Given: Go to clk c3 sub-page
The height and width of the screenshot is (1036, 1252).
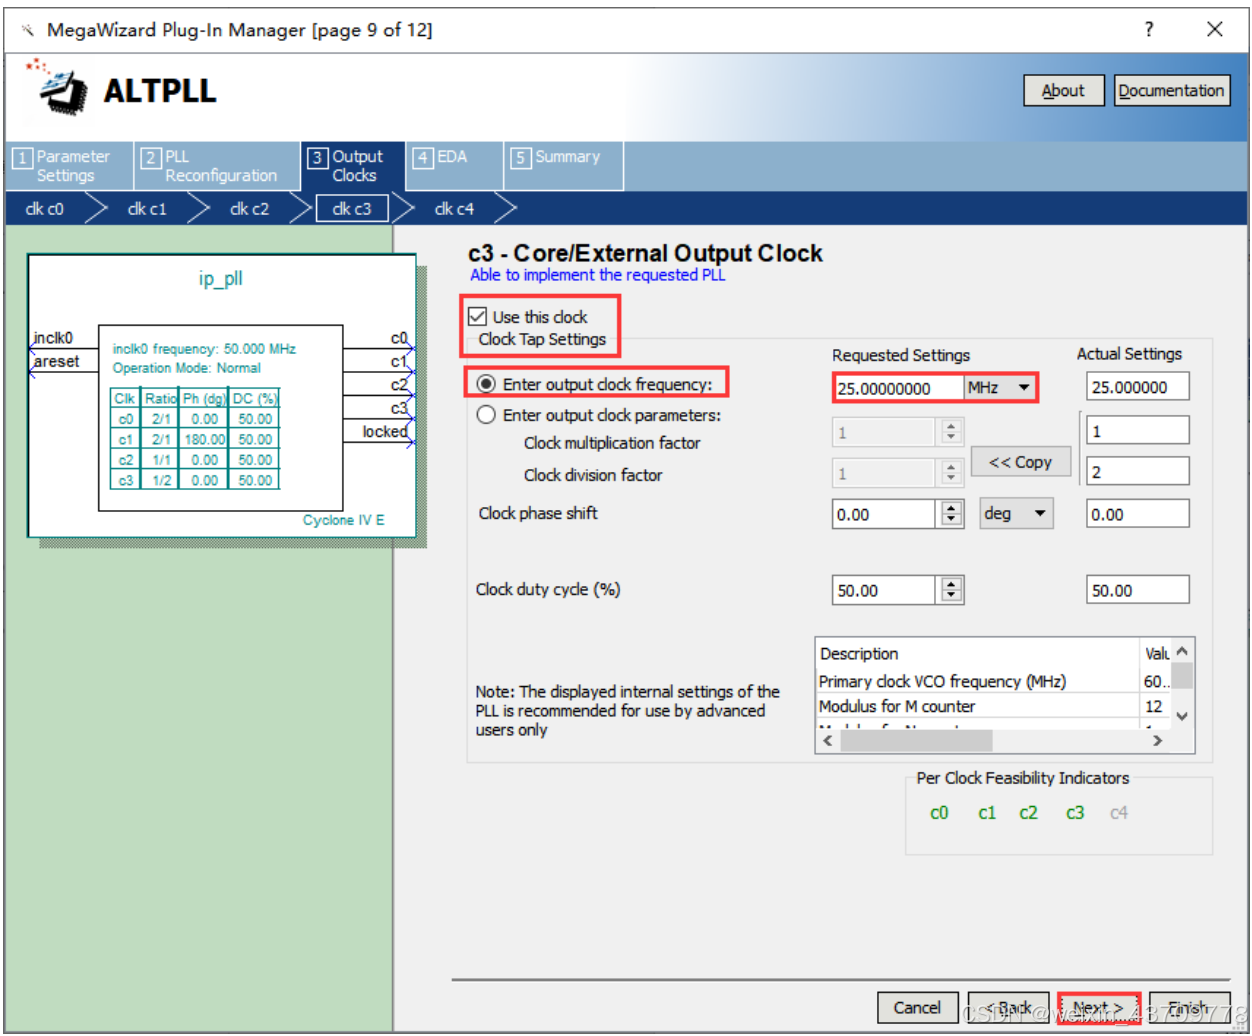Looking at the screenshot, I should click(x=352, y=209).
